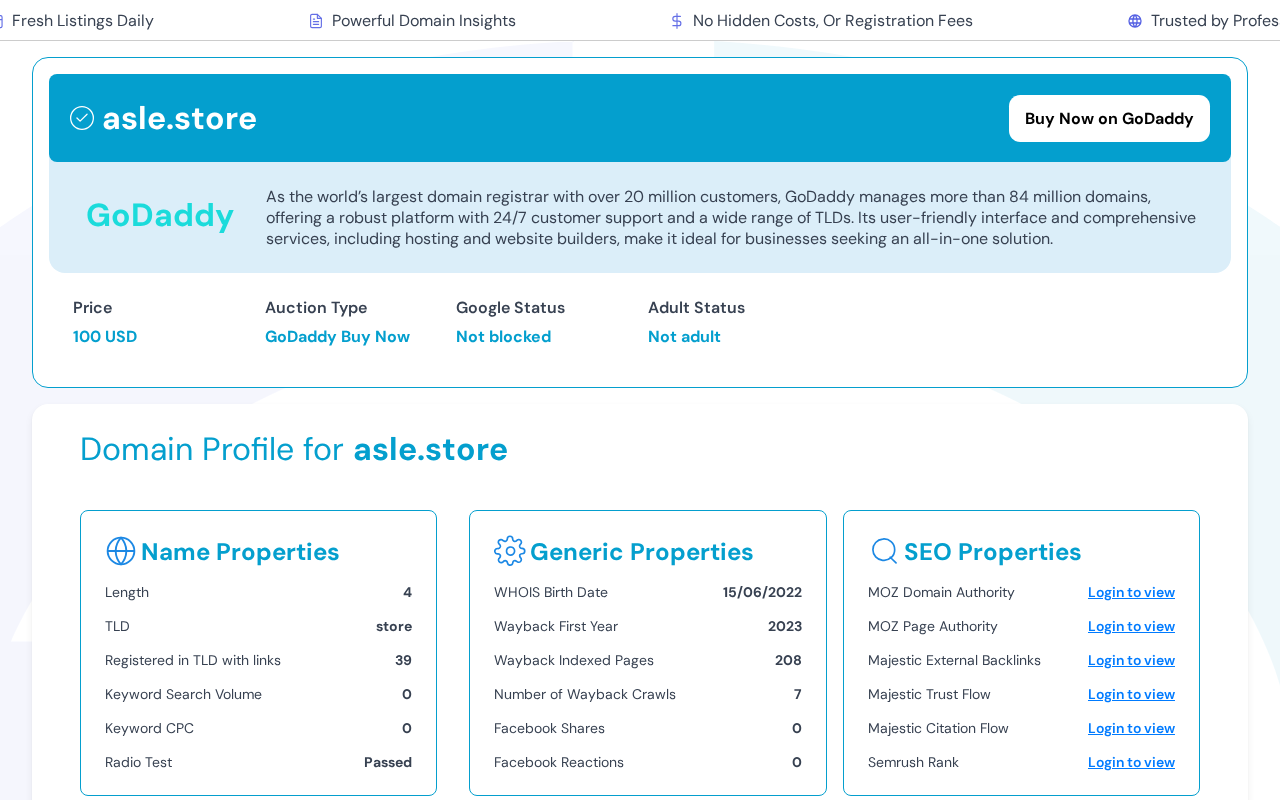This screenshot has height=800, width=1280.
Task: Click the Wayback First Year value 2023
Action: (x=785, y=626)
